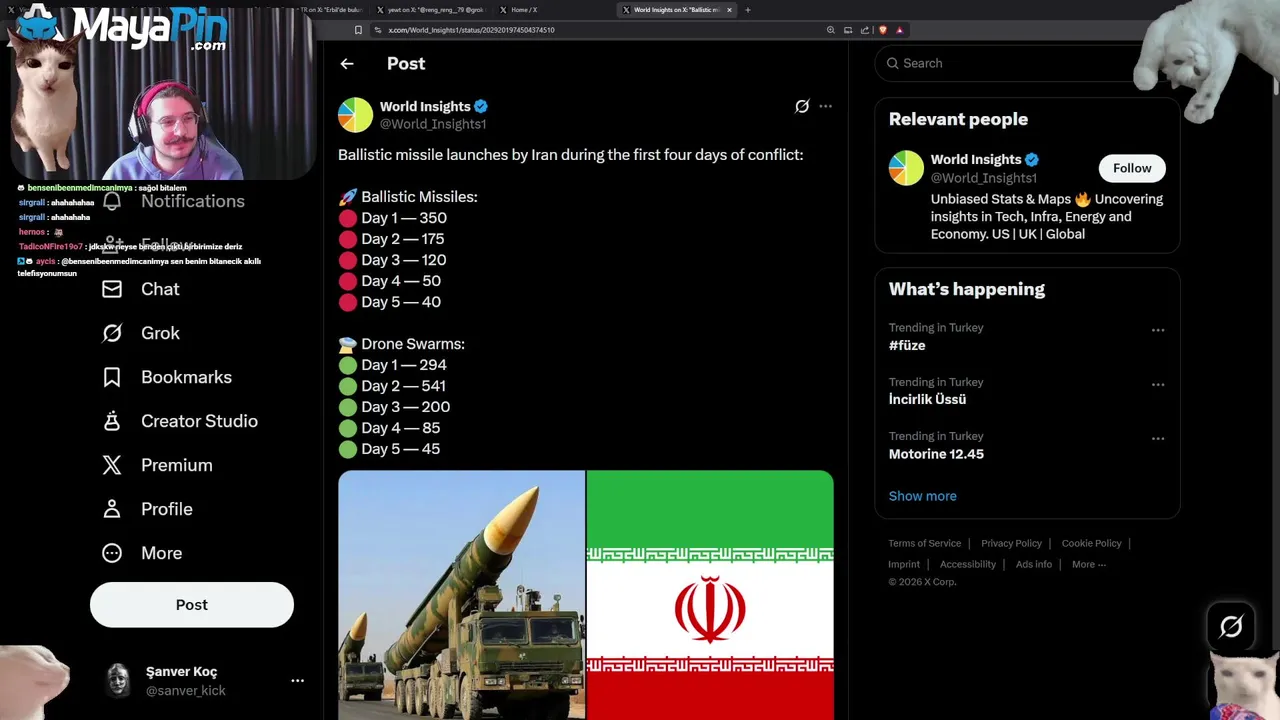Click the Notifications bell icon in sidebar

click(112, 201)
